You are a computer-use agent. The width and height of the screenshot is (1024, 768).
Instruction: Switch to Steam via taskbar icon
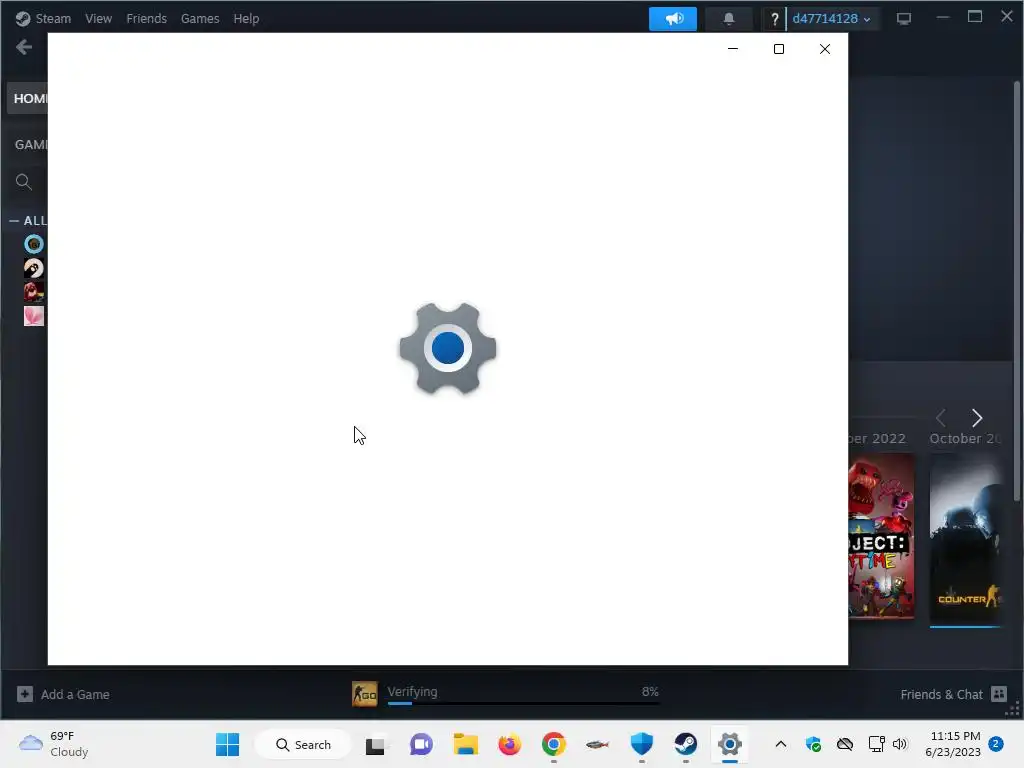[686, 744]
